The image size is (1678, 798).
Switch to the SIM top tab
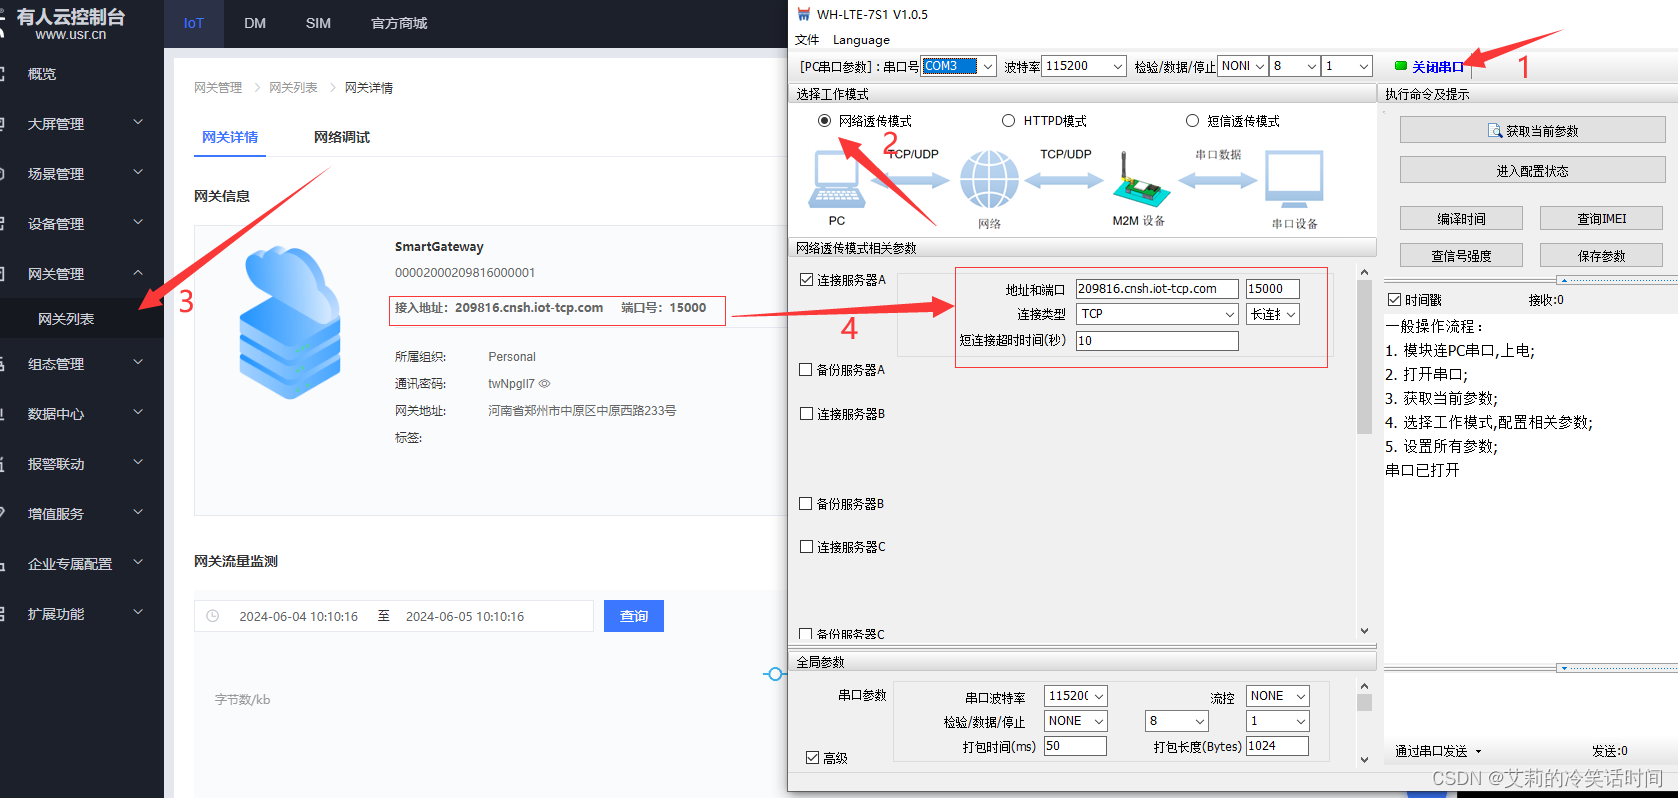(x=318, y=23)
